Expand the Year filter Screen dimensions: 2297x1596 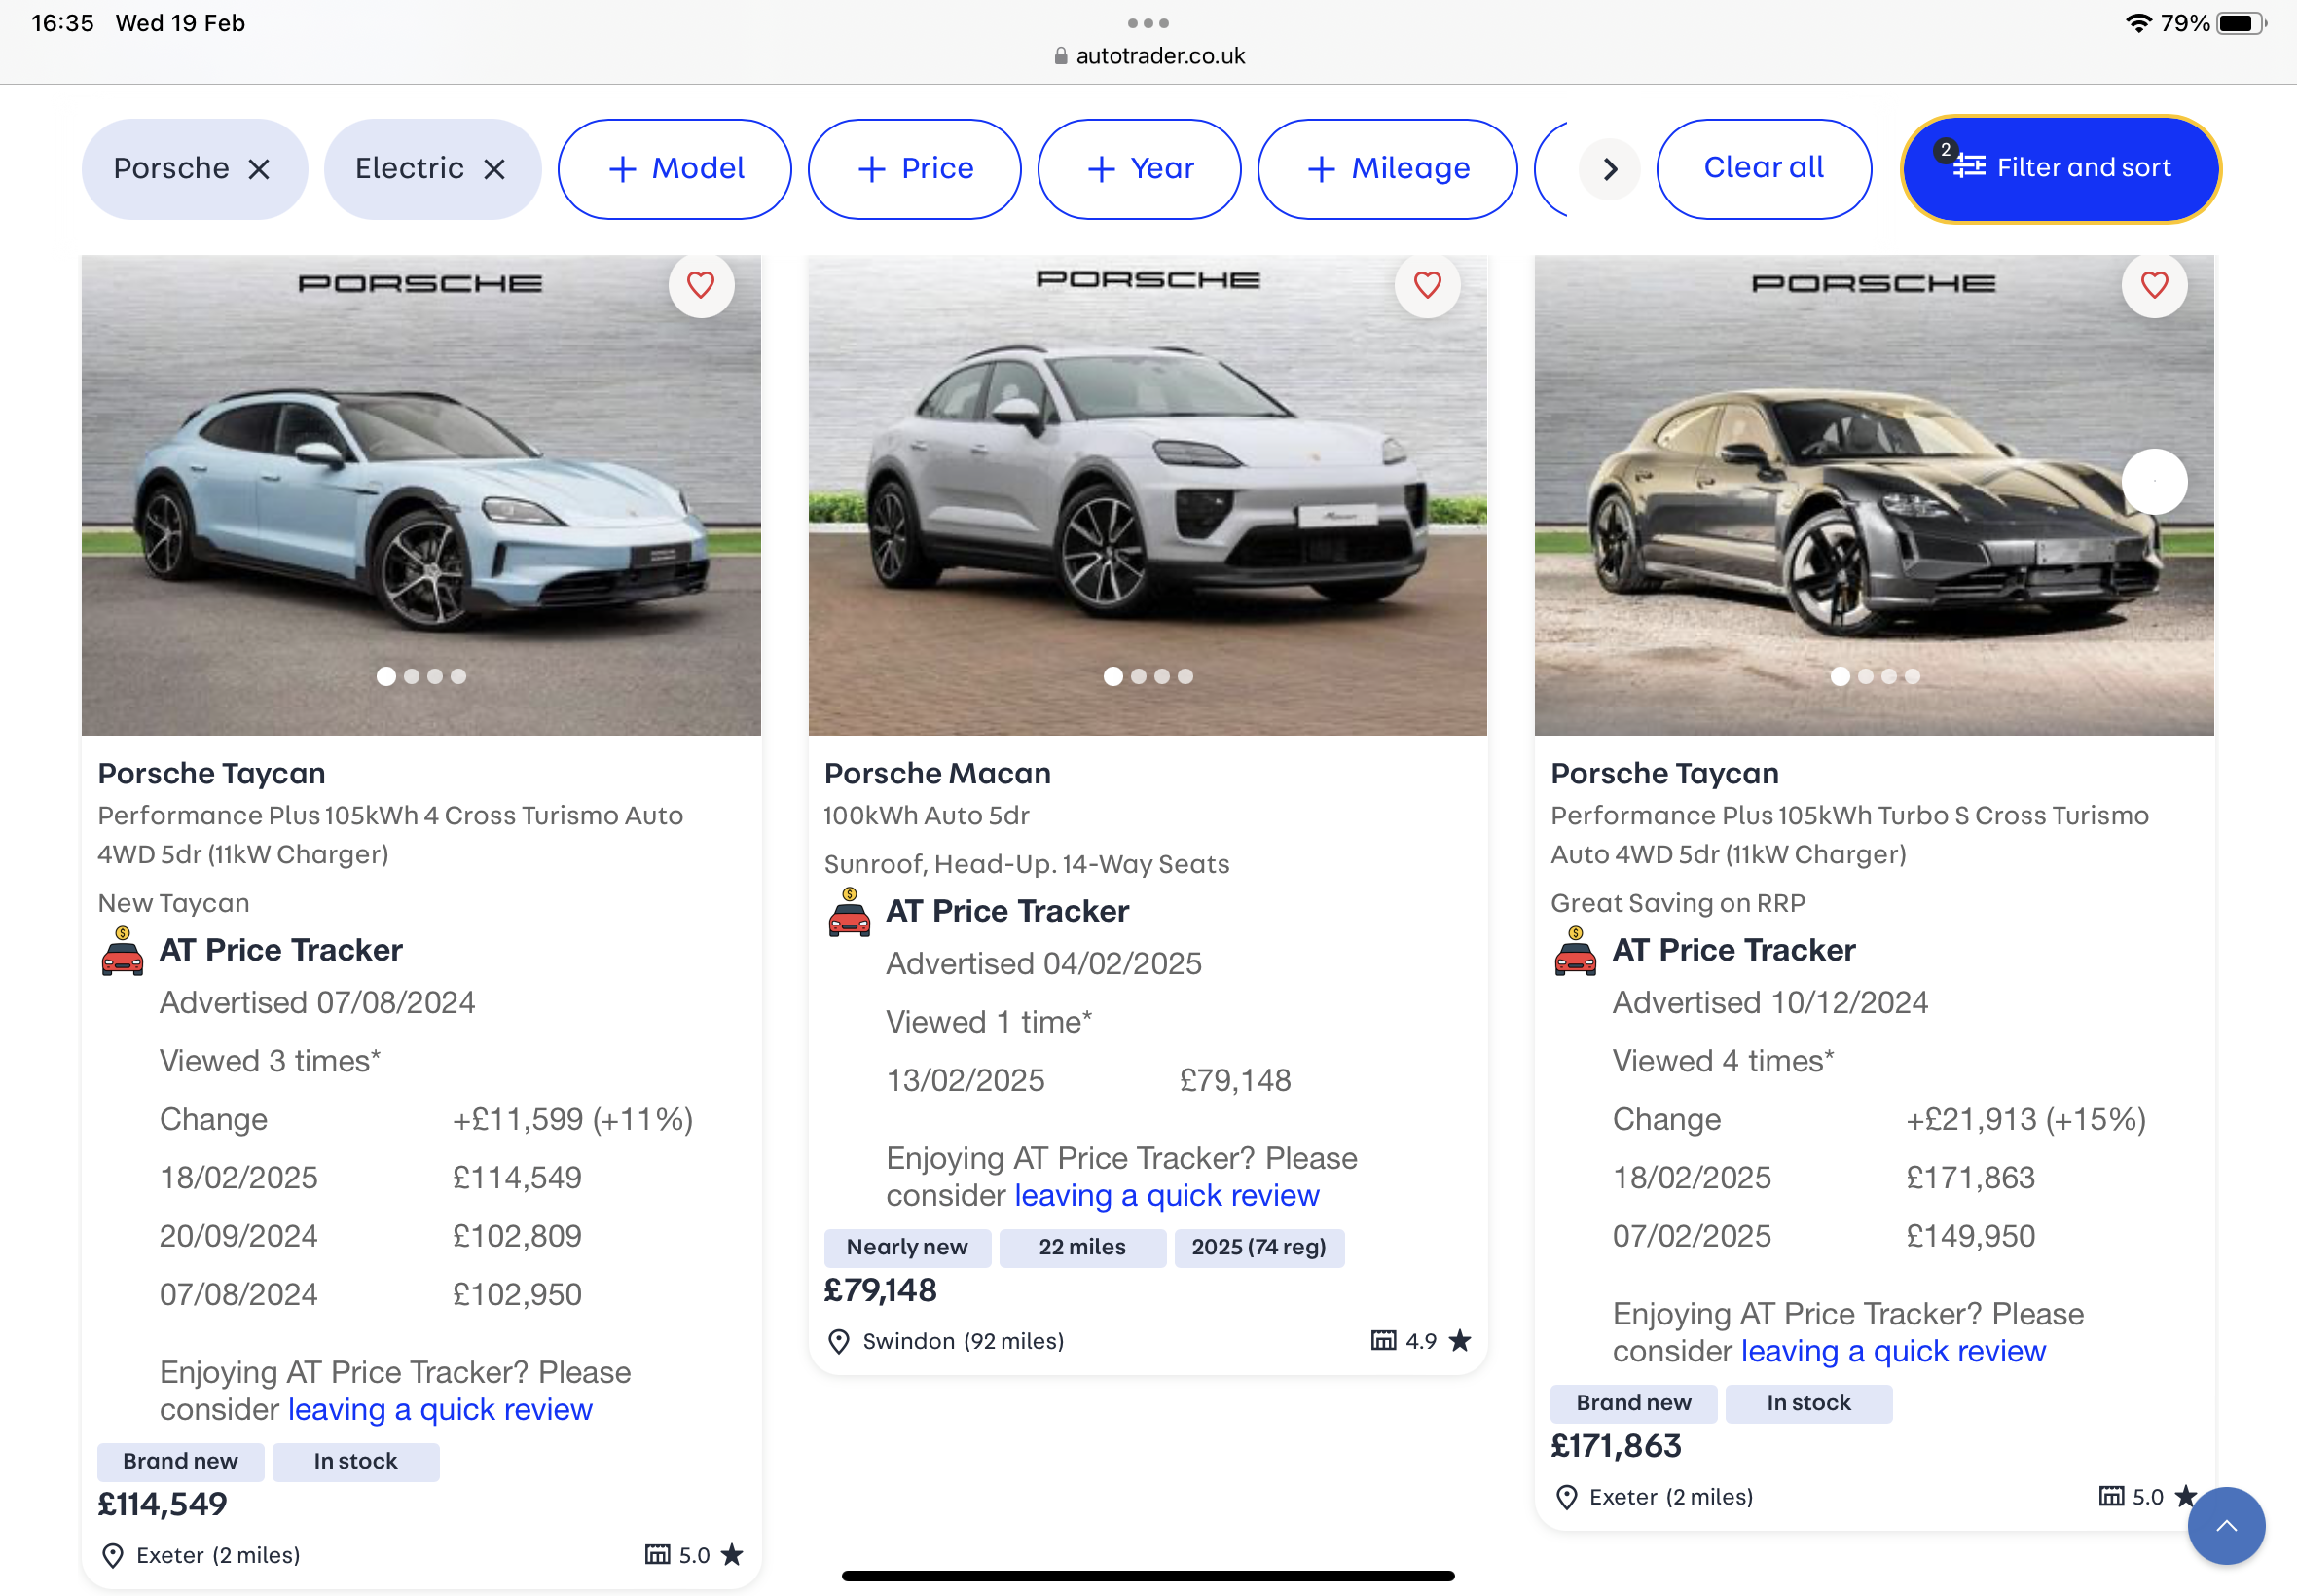point(1139,169)
